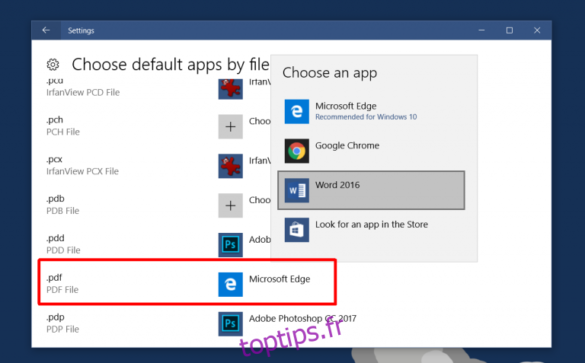Click the Settings window title
This screenshot has width=585, height=363.
click(81, 31)
